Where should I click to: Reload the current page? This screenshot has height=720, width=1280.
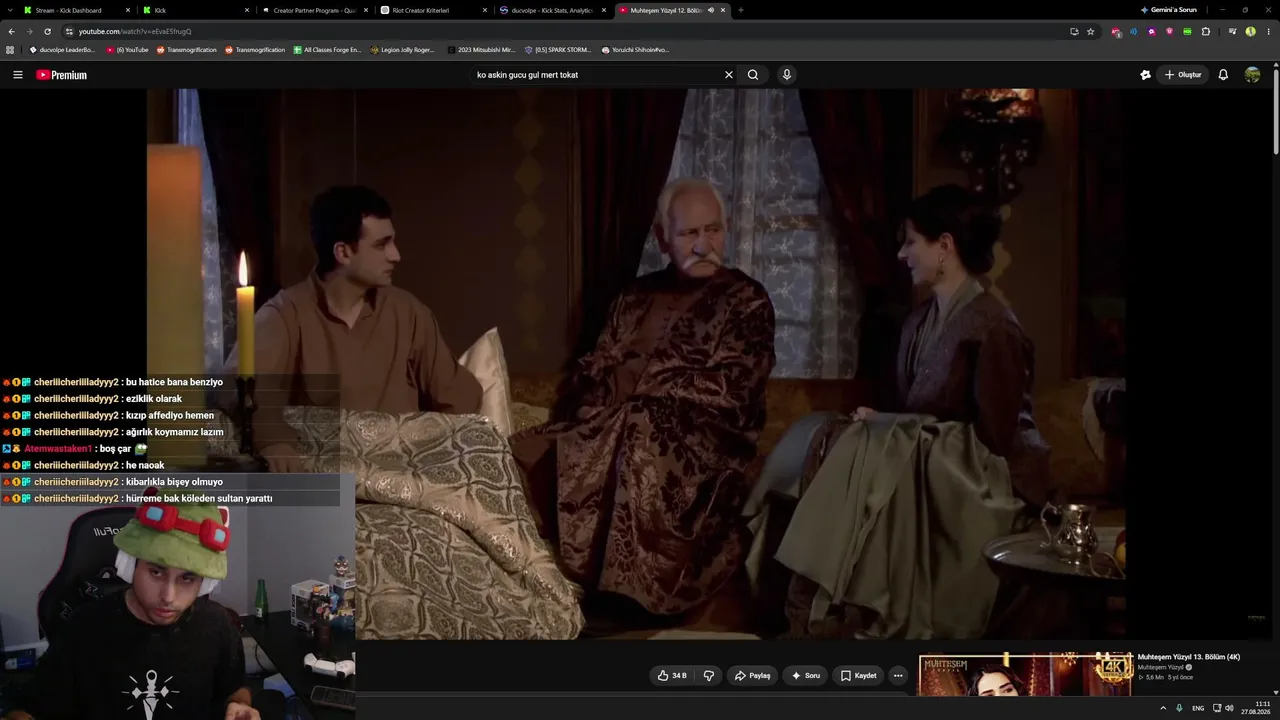[x=47, y=31]
